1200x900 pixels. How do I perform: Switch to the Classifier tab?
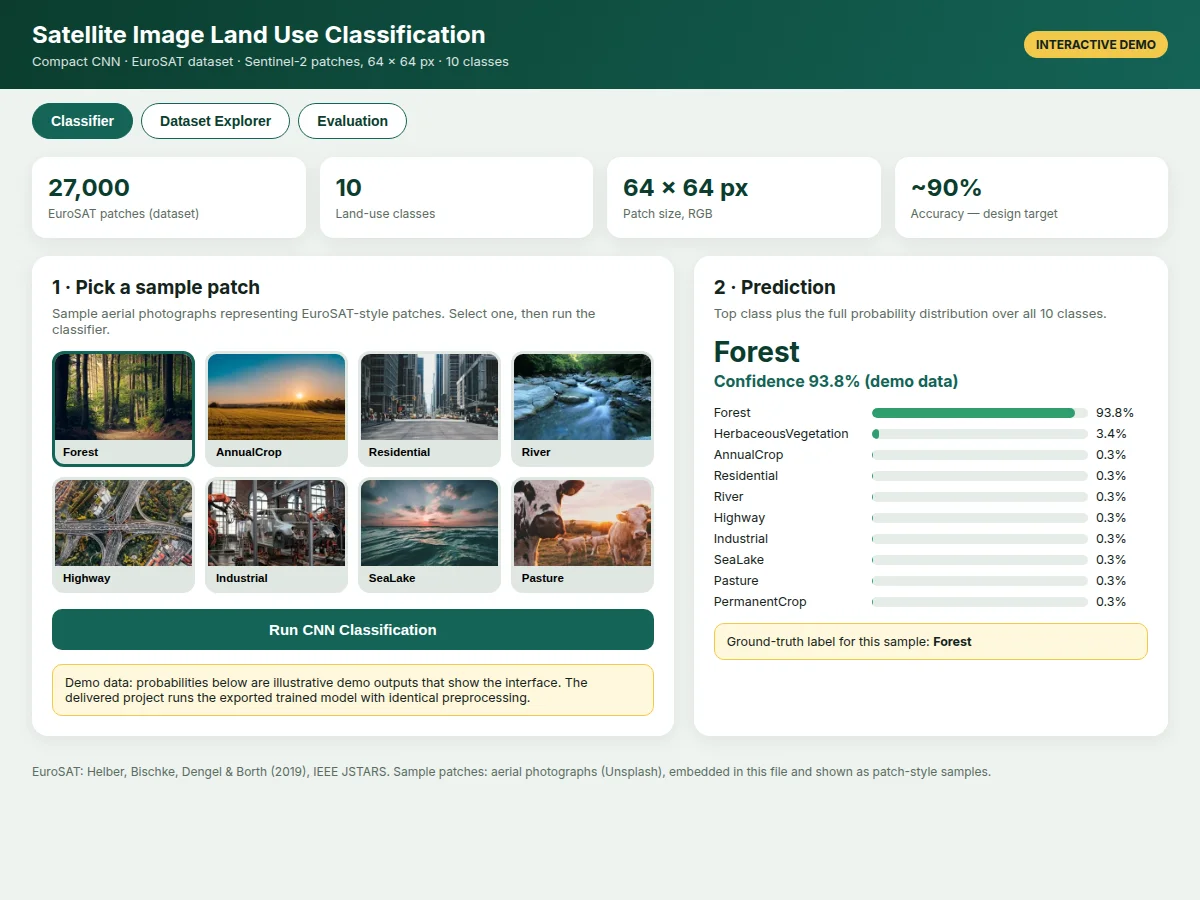82,121
